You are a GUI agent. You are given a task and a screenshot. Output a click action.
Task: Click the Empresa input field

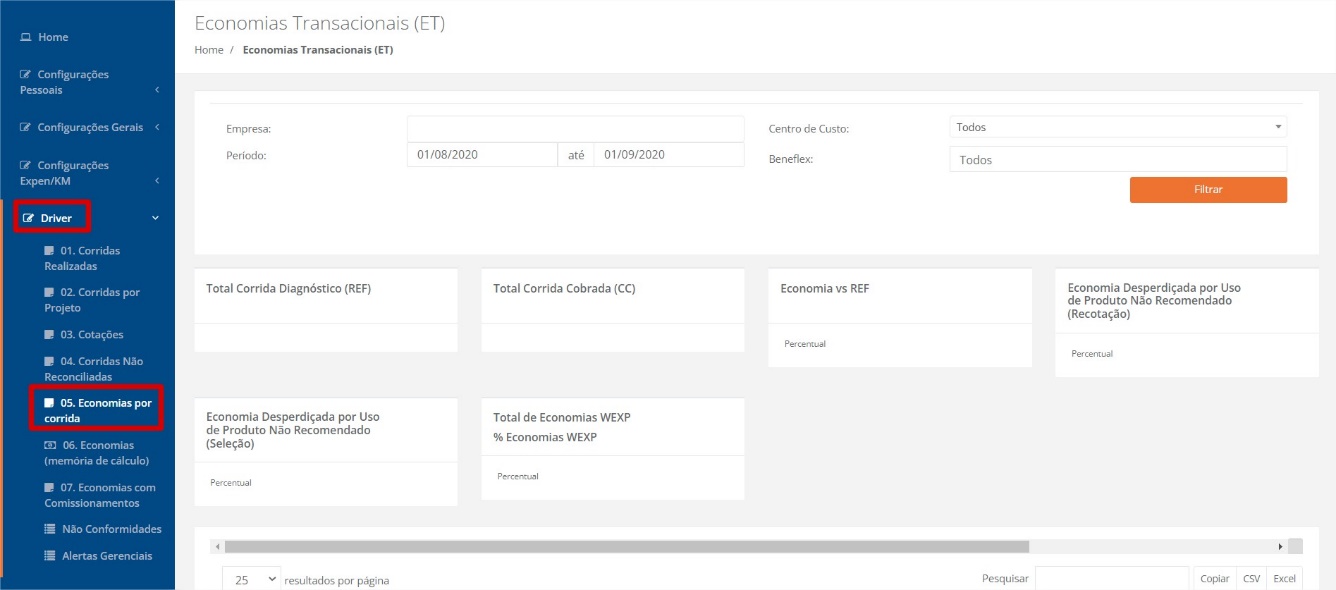575,128
